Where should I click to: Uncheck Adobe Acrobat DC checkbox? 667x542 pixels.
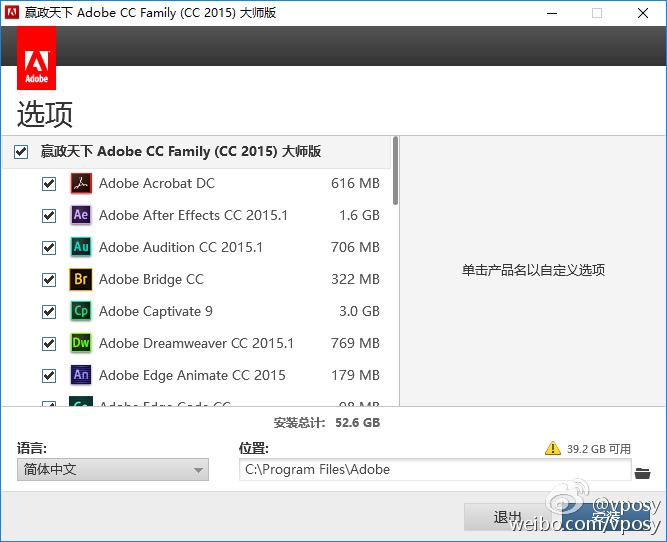point(49,184)
